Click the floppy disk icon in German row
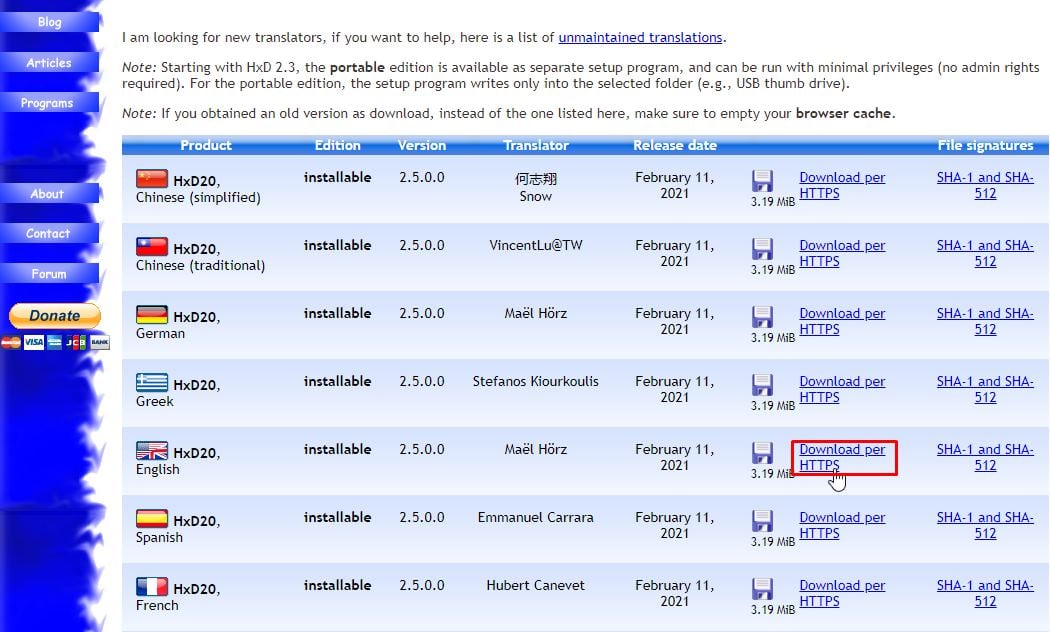Image resolution: width=1050 pixels, height=632 pixels. click(762, 317)
